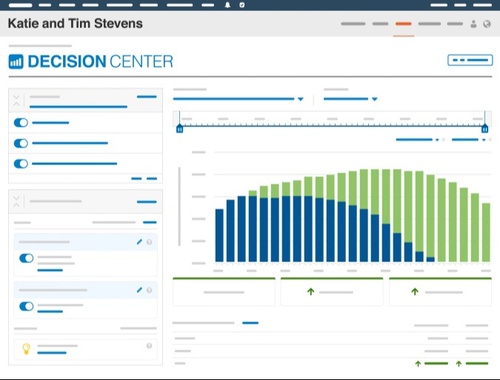This screenshot has height=380, width=500.
Task: Collapse top left panel using chevrons
Action: pyautogui.click(x=16, y=100)
